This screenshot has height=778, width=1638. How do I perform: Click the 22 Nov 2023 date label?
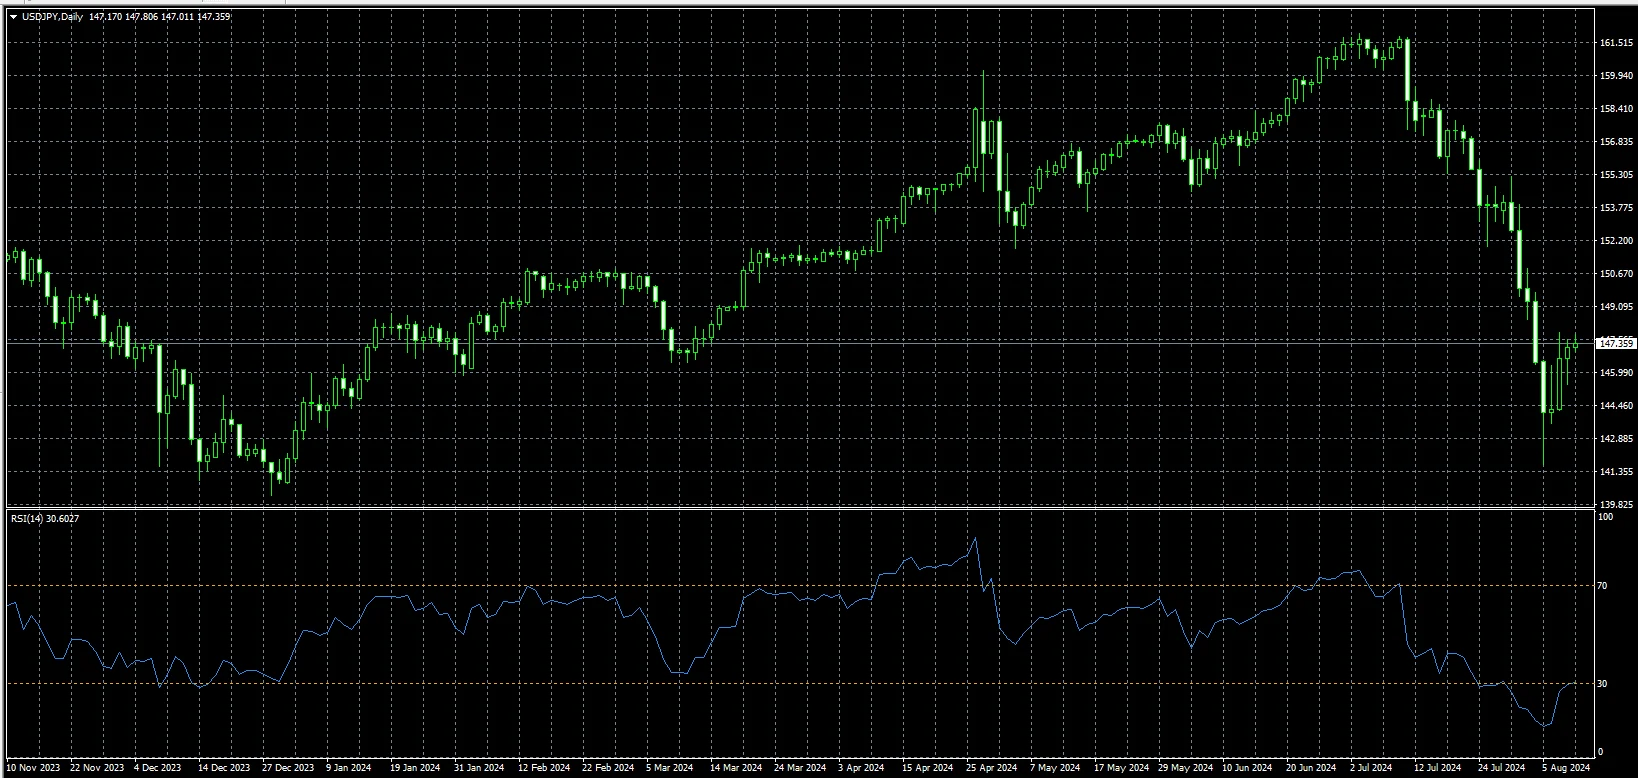point(97,769)
